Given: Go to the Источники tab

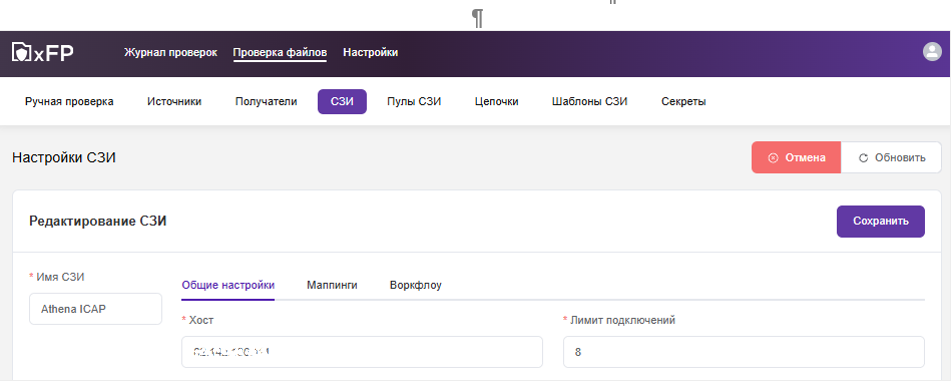Looking at the screenshot, I should 175,102.
